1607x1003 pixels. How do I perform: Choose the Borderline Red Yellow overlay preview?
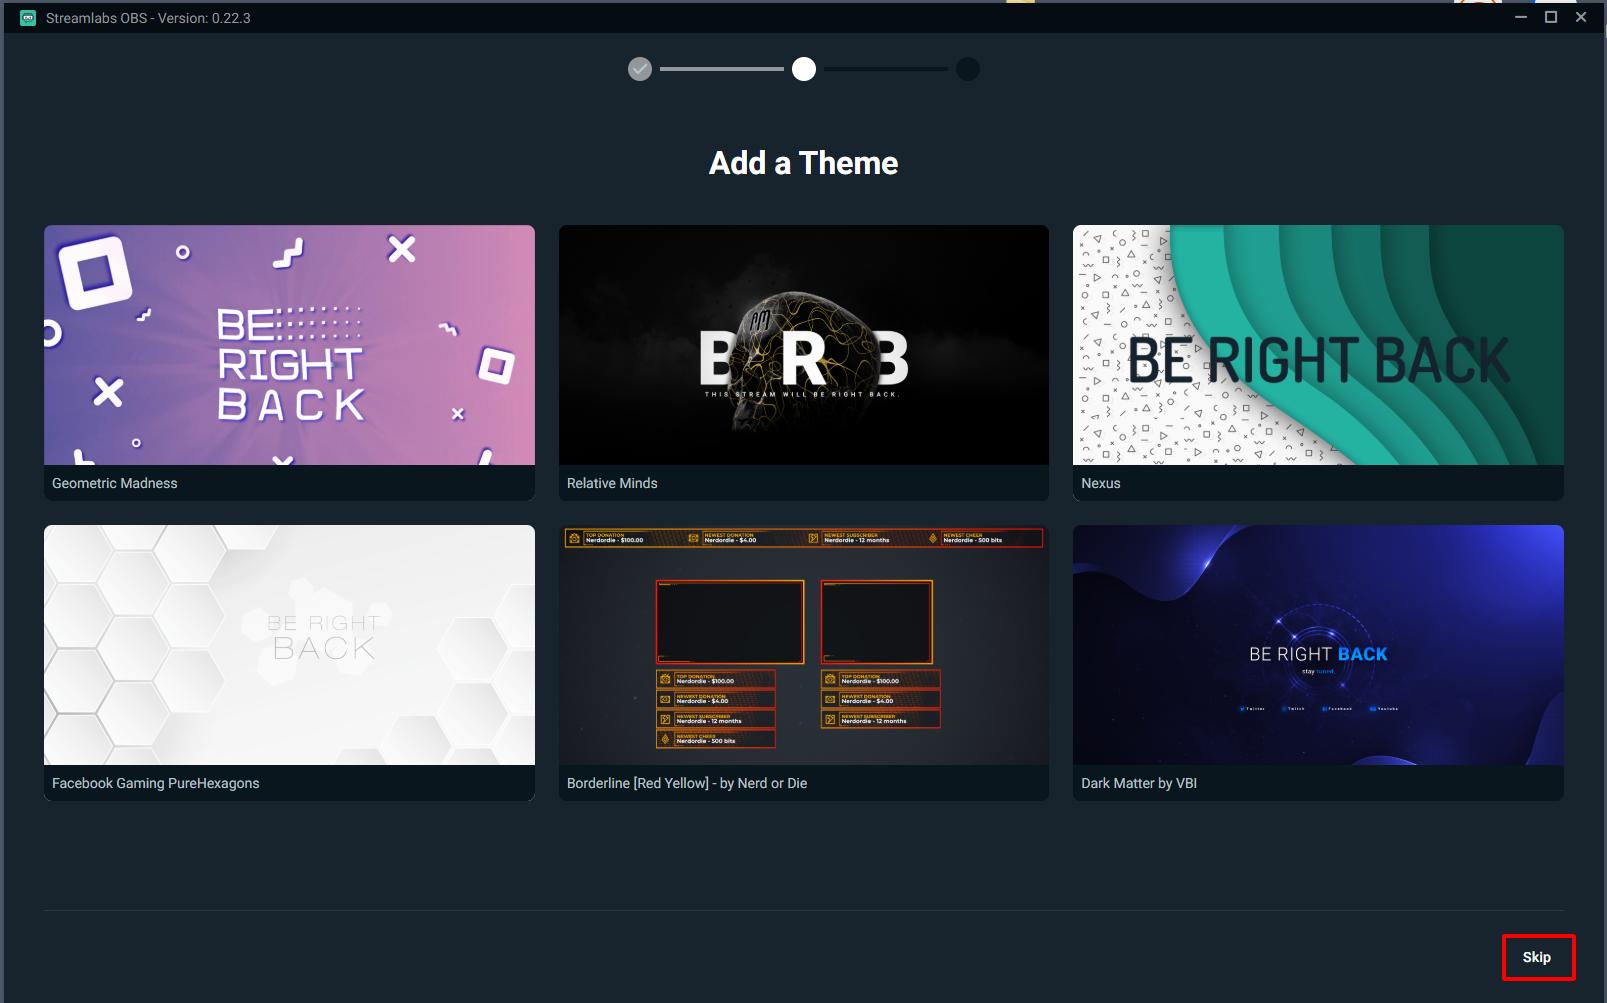coord(803,645)
